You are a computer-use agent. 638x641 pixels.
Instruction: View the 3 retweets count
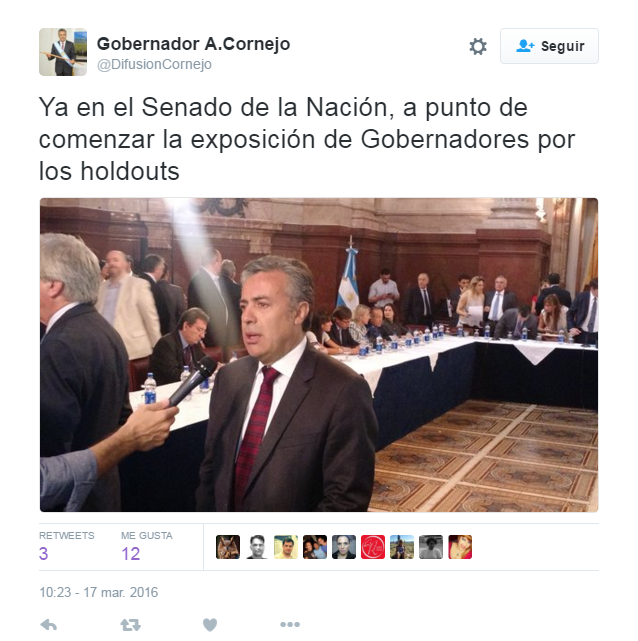43,554
